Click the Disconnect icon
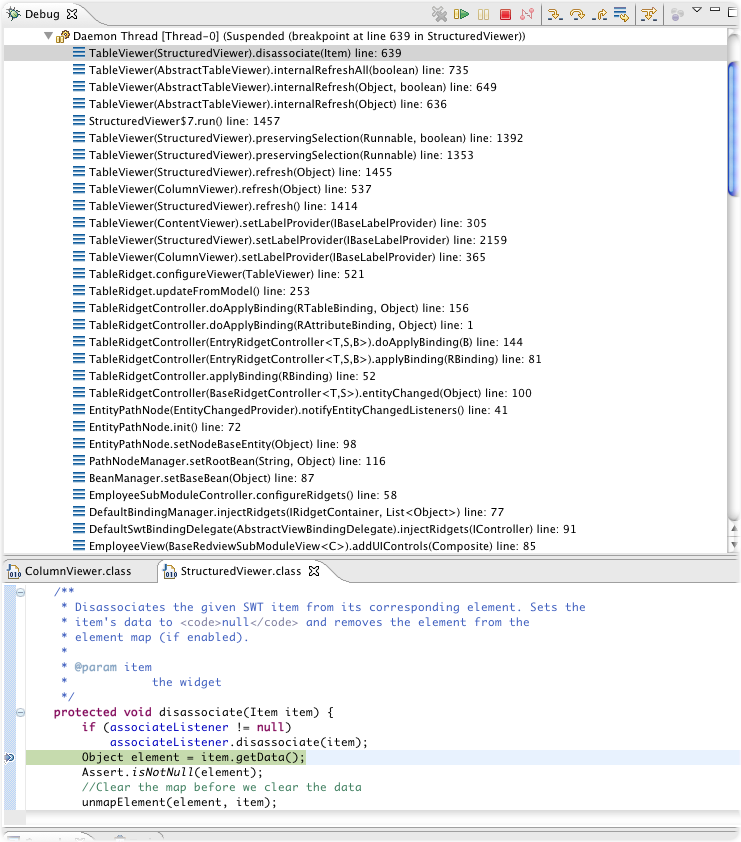Viewport: 741px width, 842px height. coord(527,14)
